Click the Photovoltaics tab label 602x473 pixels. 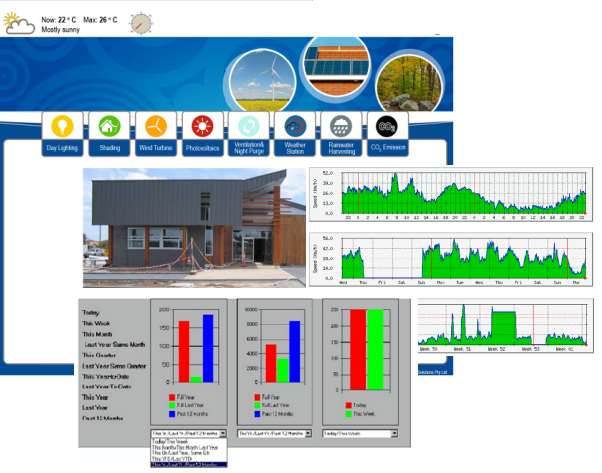coord(203,148)
